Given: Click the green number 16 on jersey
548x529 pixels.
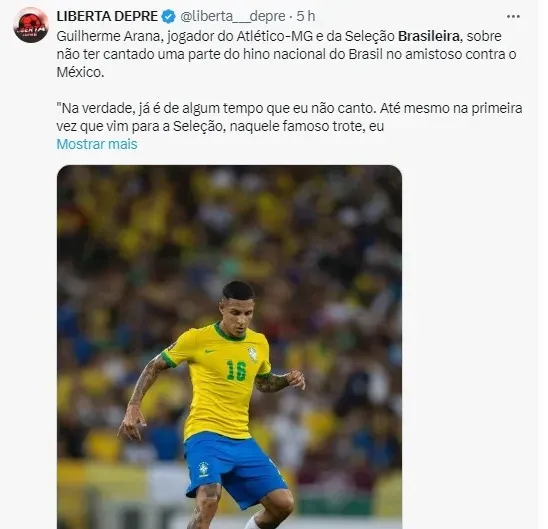Looking at the screenshot, I should 236,371.
